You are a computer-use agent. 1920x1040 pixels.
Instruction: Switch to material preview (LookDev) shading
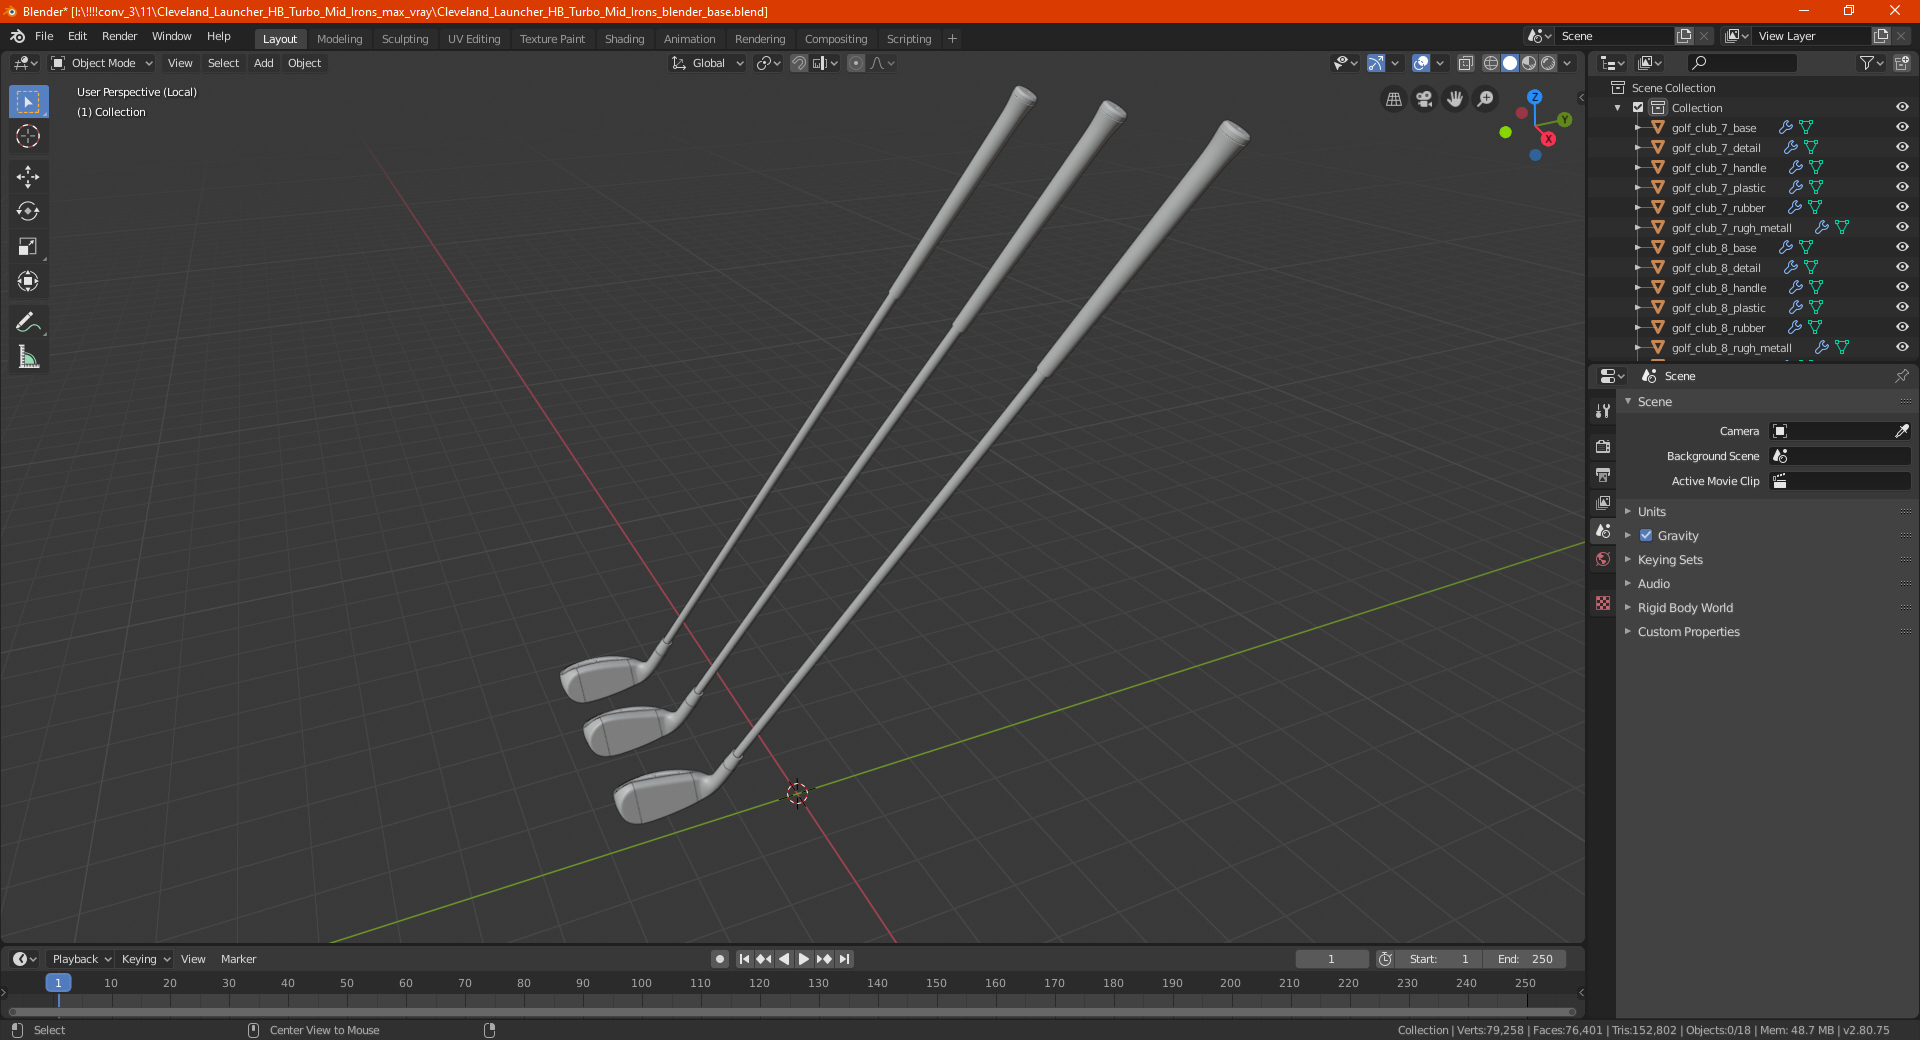pos(1529,63)
